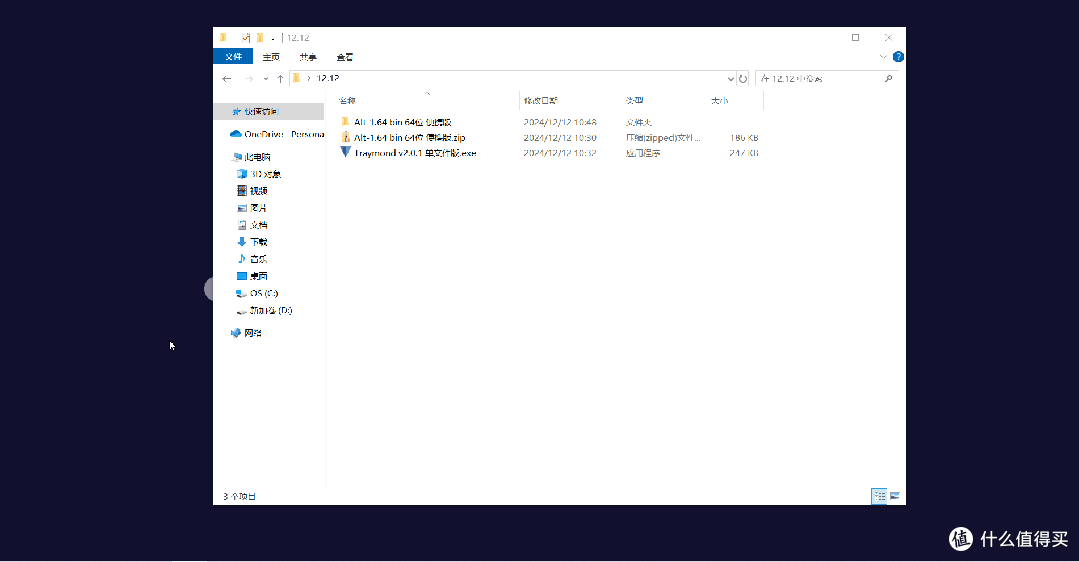
Task: Refresh the 12.12 folder view
Action: pos(743,78)
